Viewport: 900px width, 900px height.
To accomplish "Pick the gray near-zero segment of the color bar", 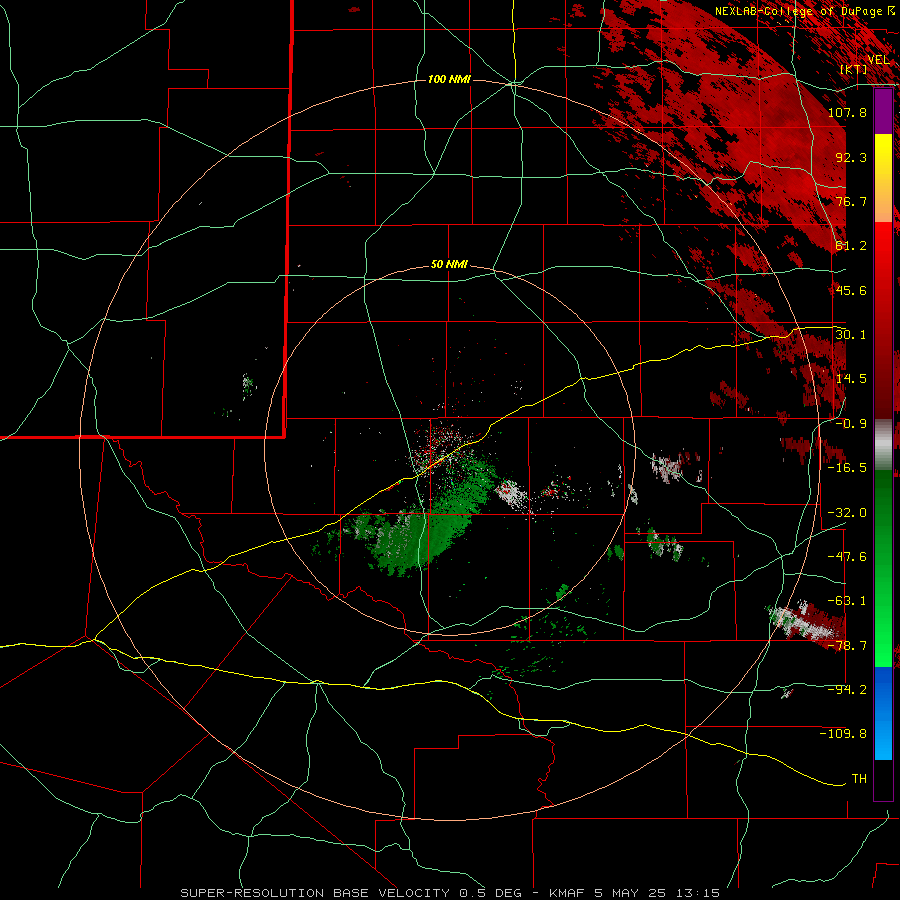I will tap(883, 445).
